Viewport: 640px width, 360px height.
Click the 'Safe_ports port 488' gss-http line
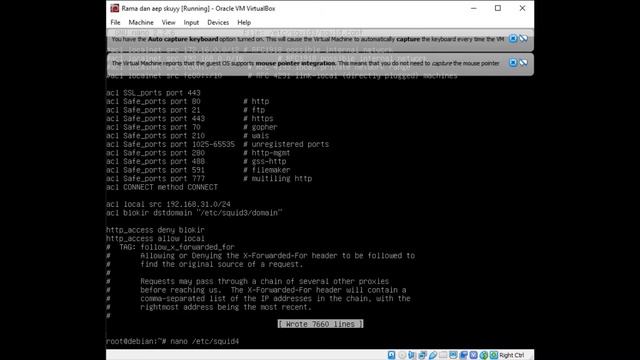pyautogui.click(x=196, y=162)
